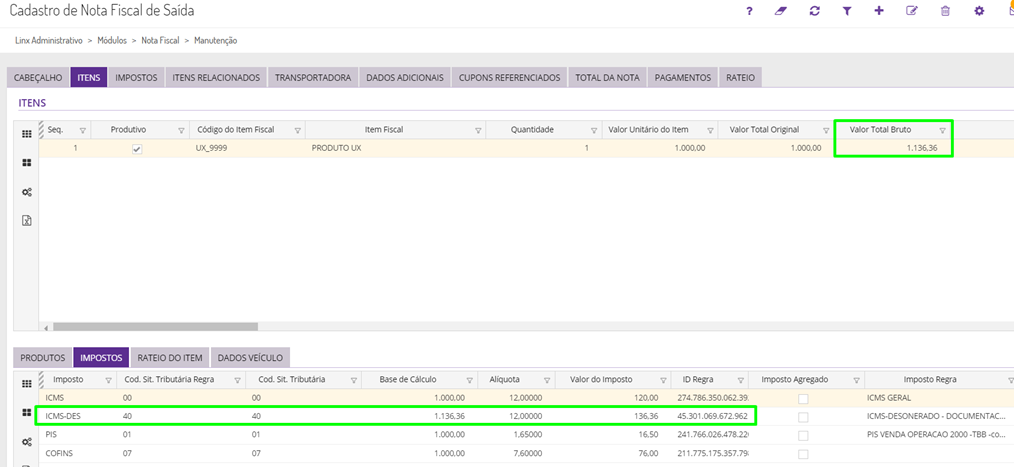Open Valor Unitário do Item column filter
The width and height of the screenshot is (1014, 467).
(710, 131)
